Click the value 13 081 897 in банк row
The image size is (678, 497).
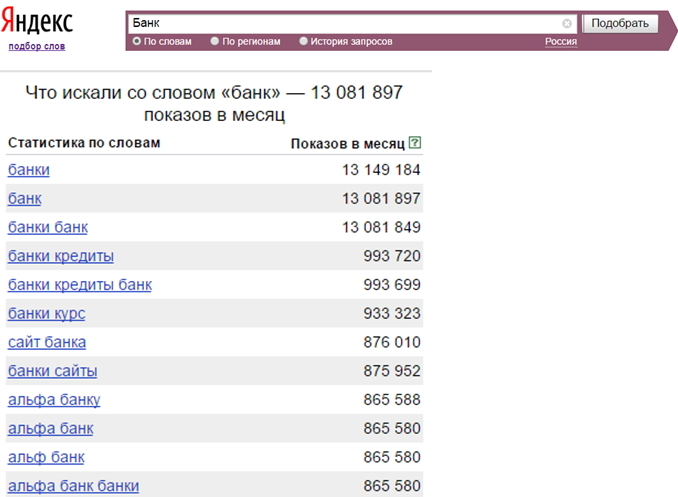[x=381, y=199]
